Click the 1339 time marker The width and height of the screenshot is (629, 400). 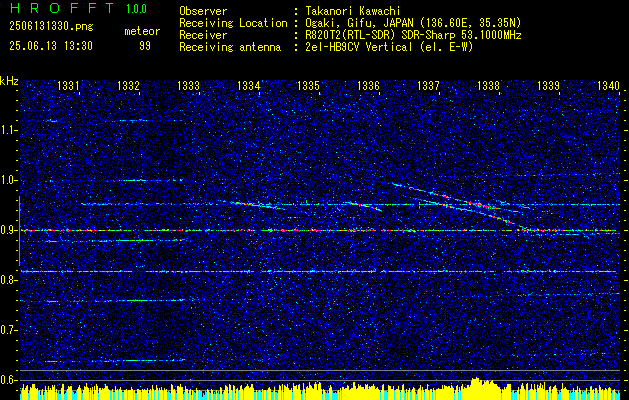pos(549,85)
